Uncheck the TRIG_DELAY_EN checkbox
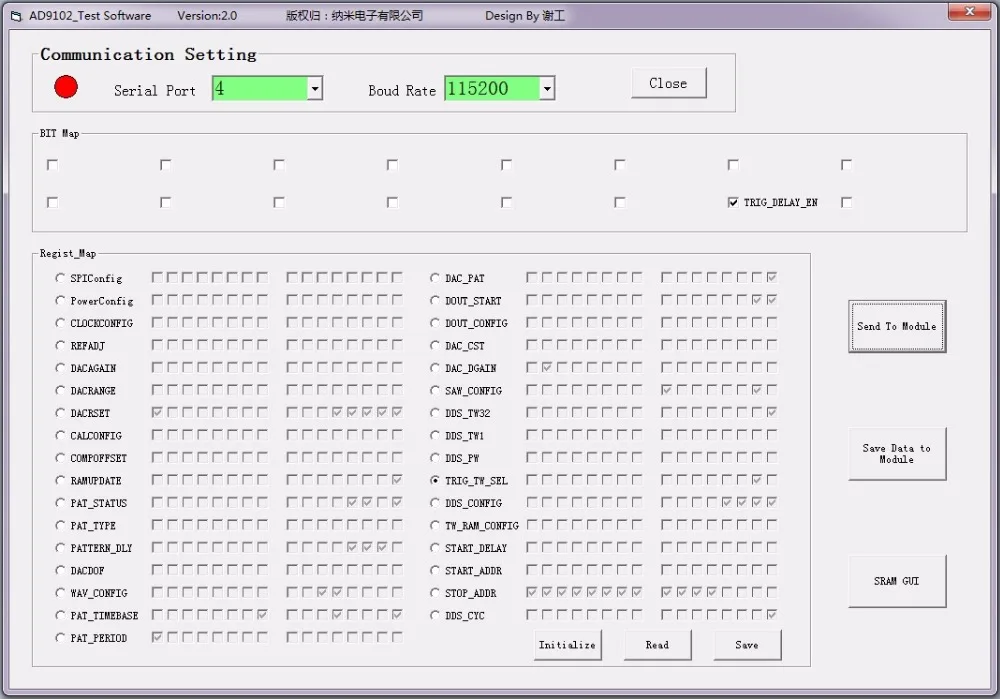The image size is (1000, 699). pyautogui.click(x=733, y=202)
